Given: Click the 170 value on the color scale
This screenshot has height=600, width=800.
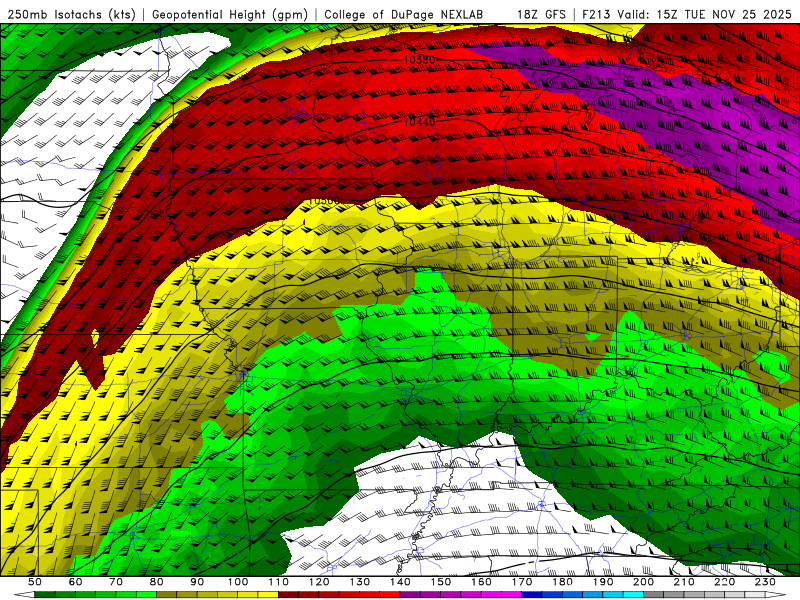Looking at the screenshot, I should click(x=521, y=582).
